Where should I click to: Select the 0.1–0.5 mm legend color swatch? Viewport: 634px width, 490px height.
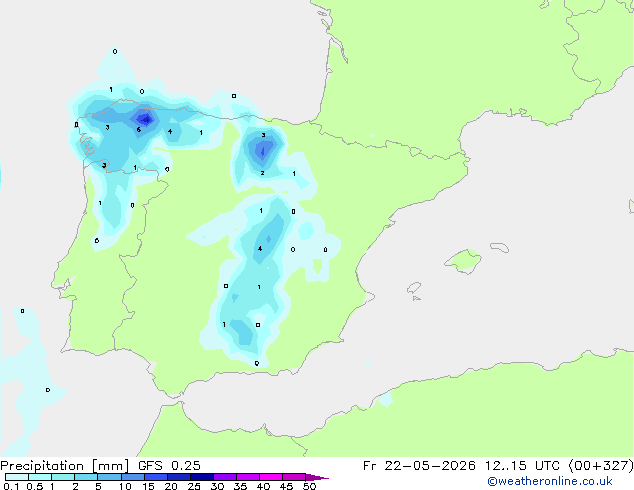point(17,477)
